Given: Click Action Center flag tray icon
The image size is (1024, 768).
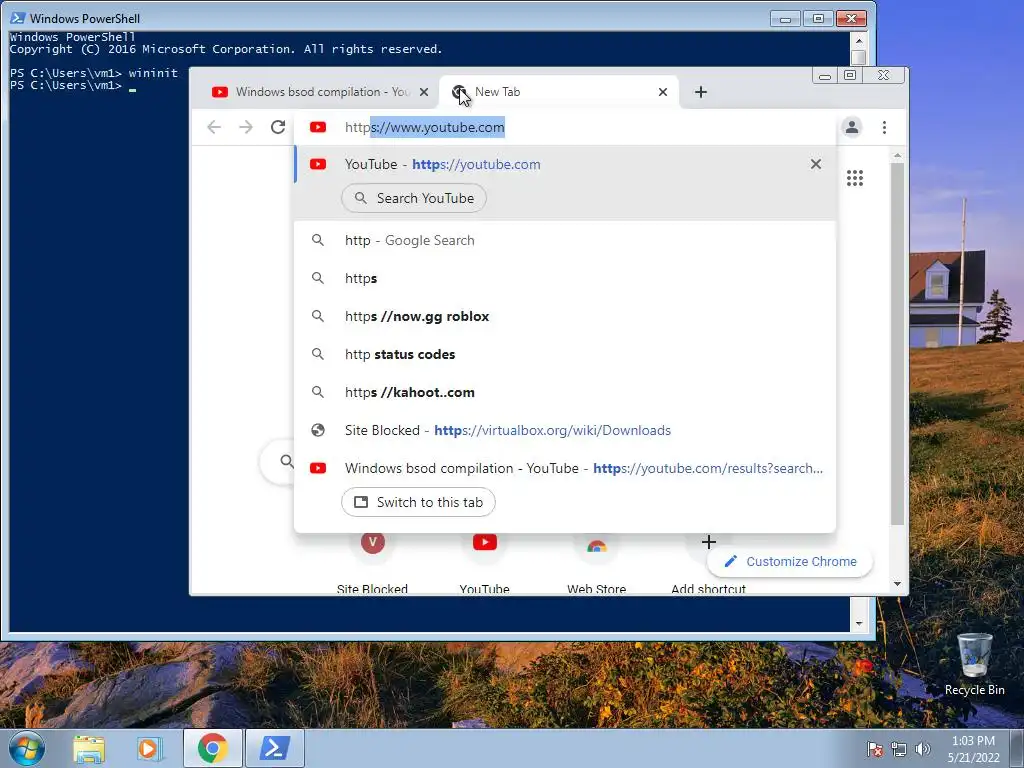Looking at the screenshot, I should (x=874, y=749).
